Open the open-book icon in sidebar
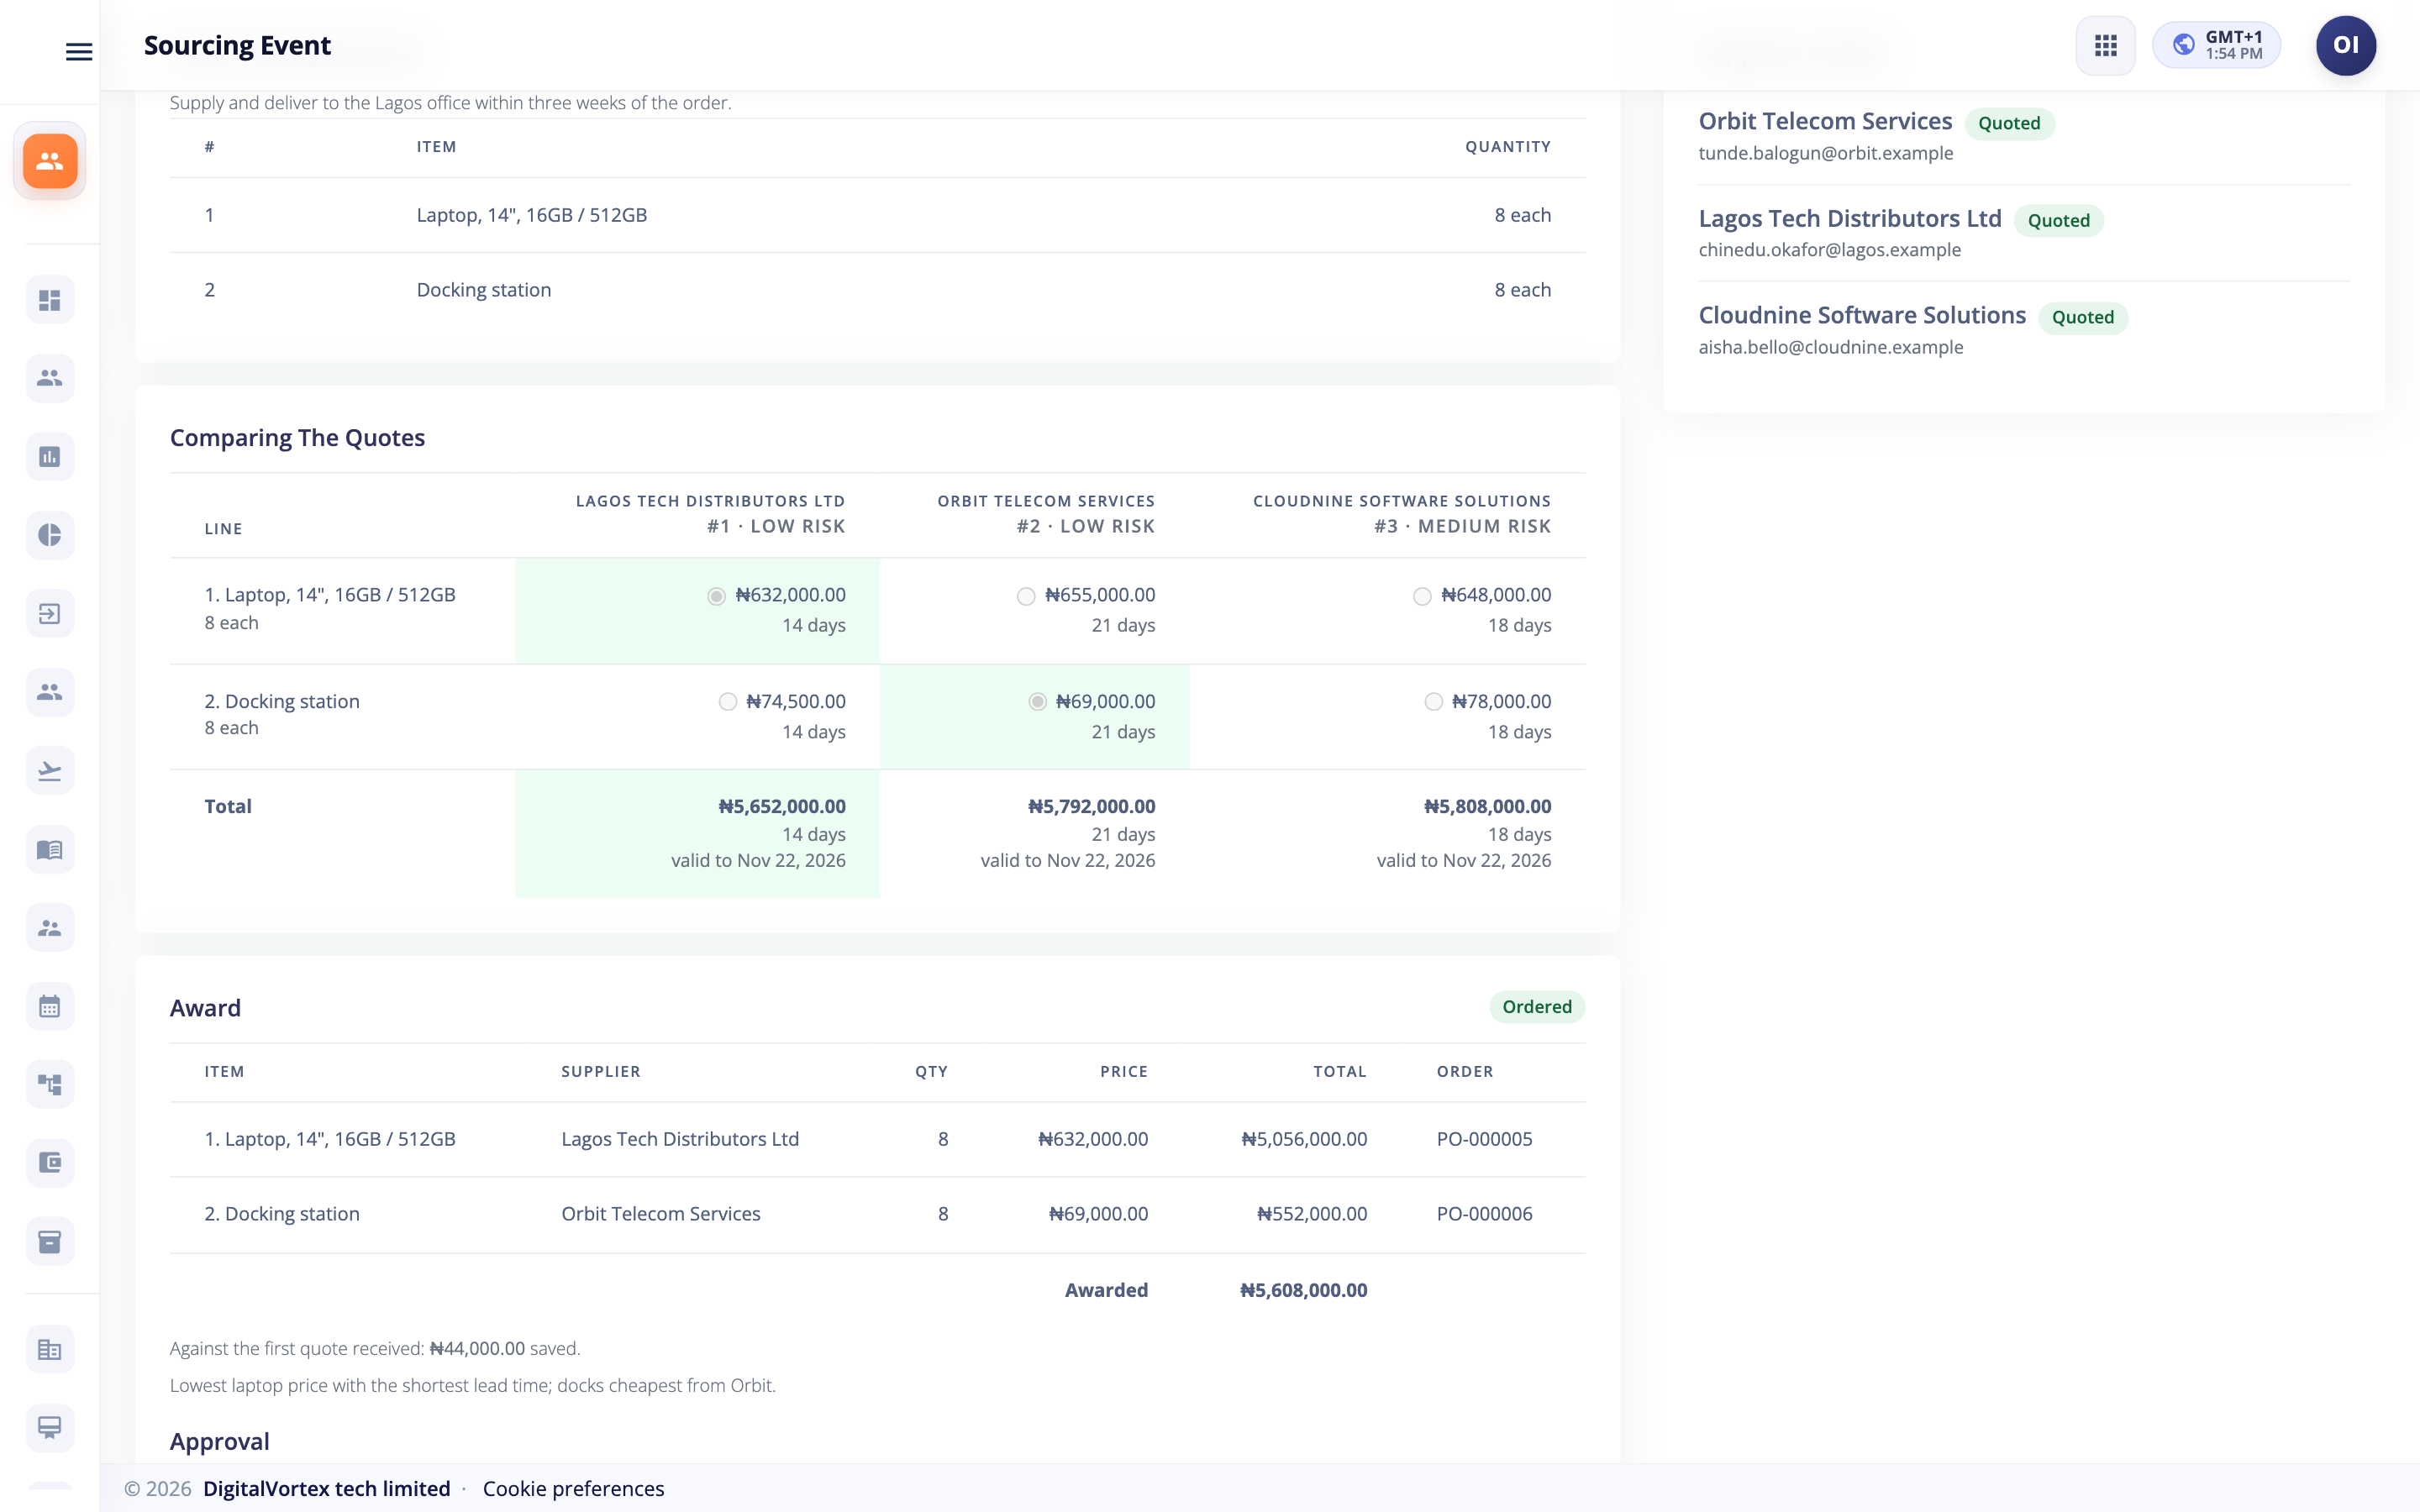2420x1512 pixels. pos(50,850)
